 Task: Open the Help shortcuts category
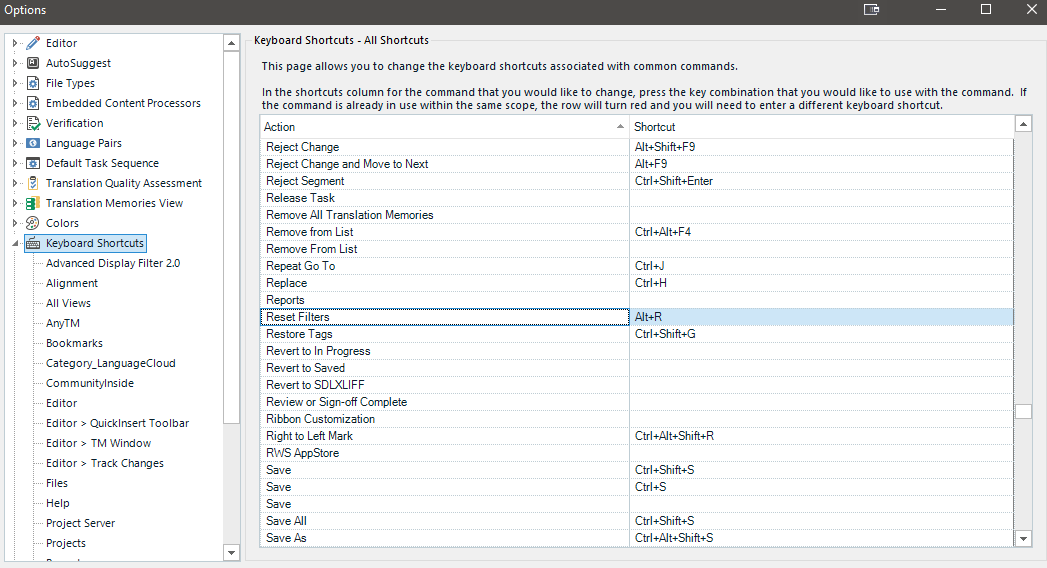tap(57, 503)
